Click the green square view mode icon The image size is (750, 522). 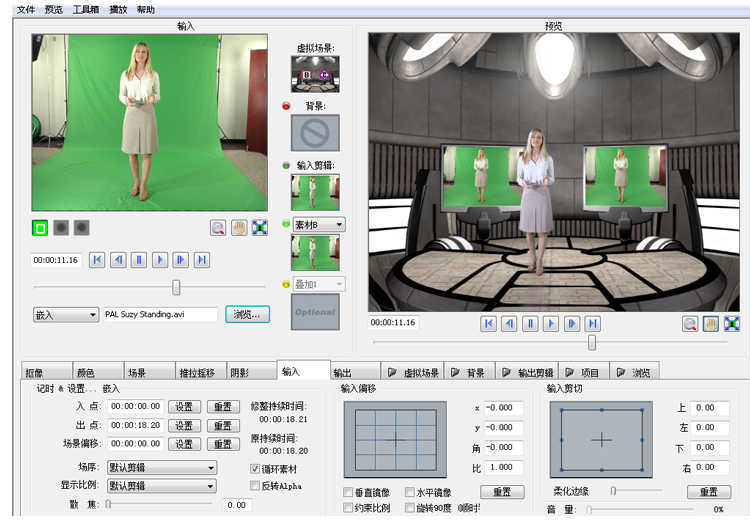click(x=41, y=228)
